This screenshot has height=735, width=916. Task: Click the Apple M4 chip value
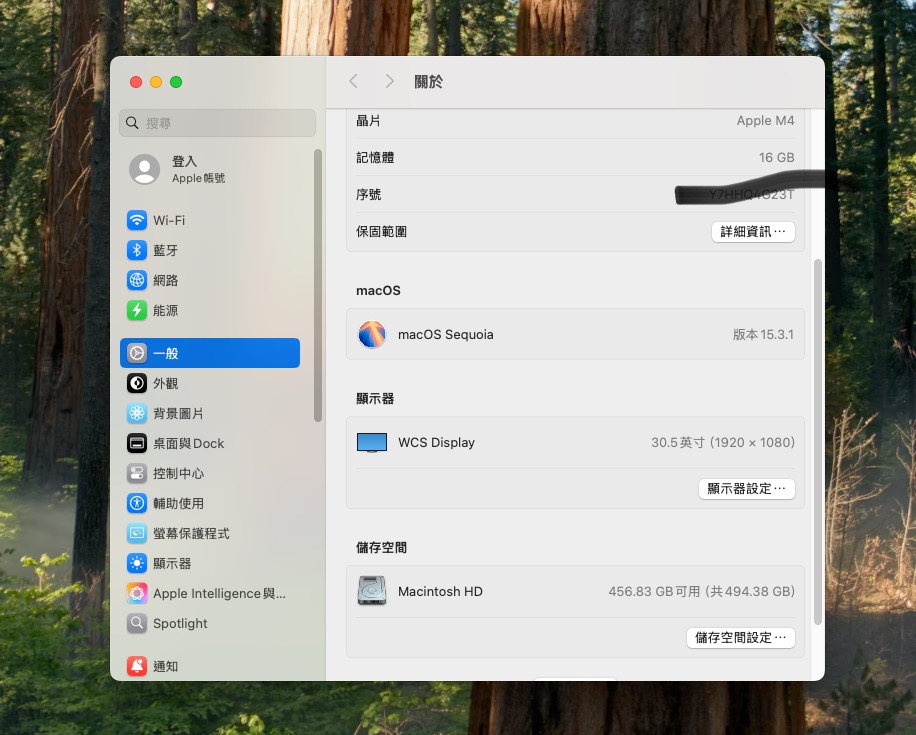pyautogui.click(x=765, y=120)
